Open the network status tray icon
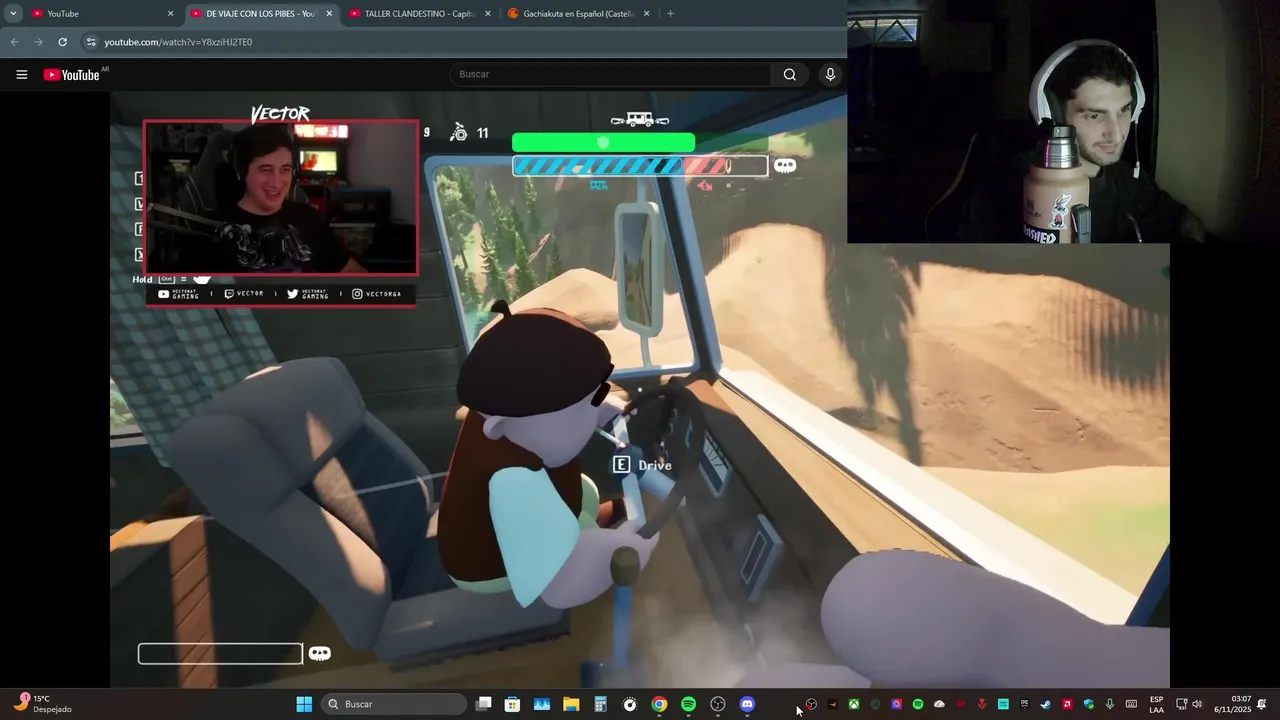Viewport: 1280px width, 720px height. (x=1181, y=704)
